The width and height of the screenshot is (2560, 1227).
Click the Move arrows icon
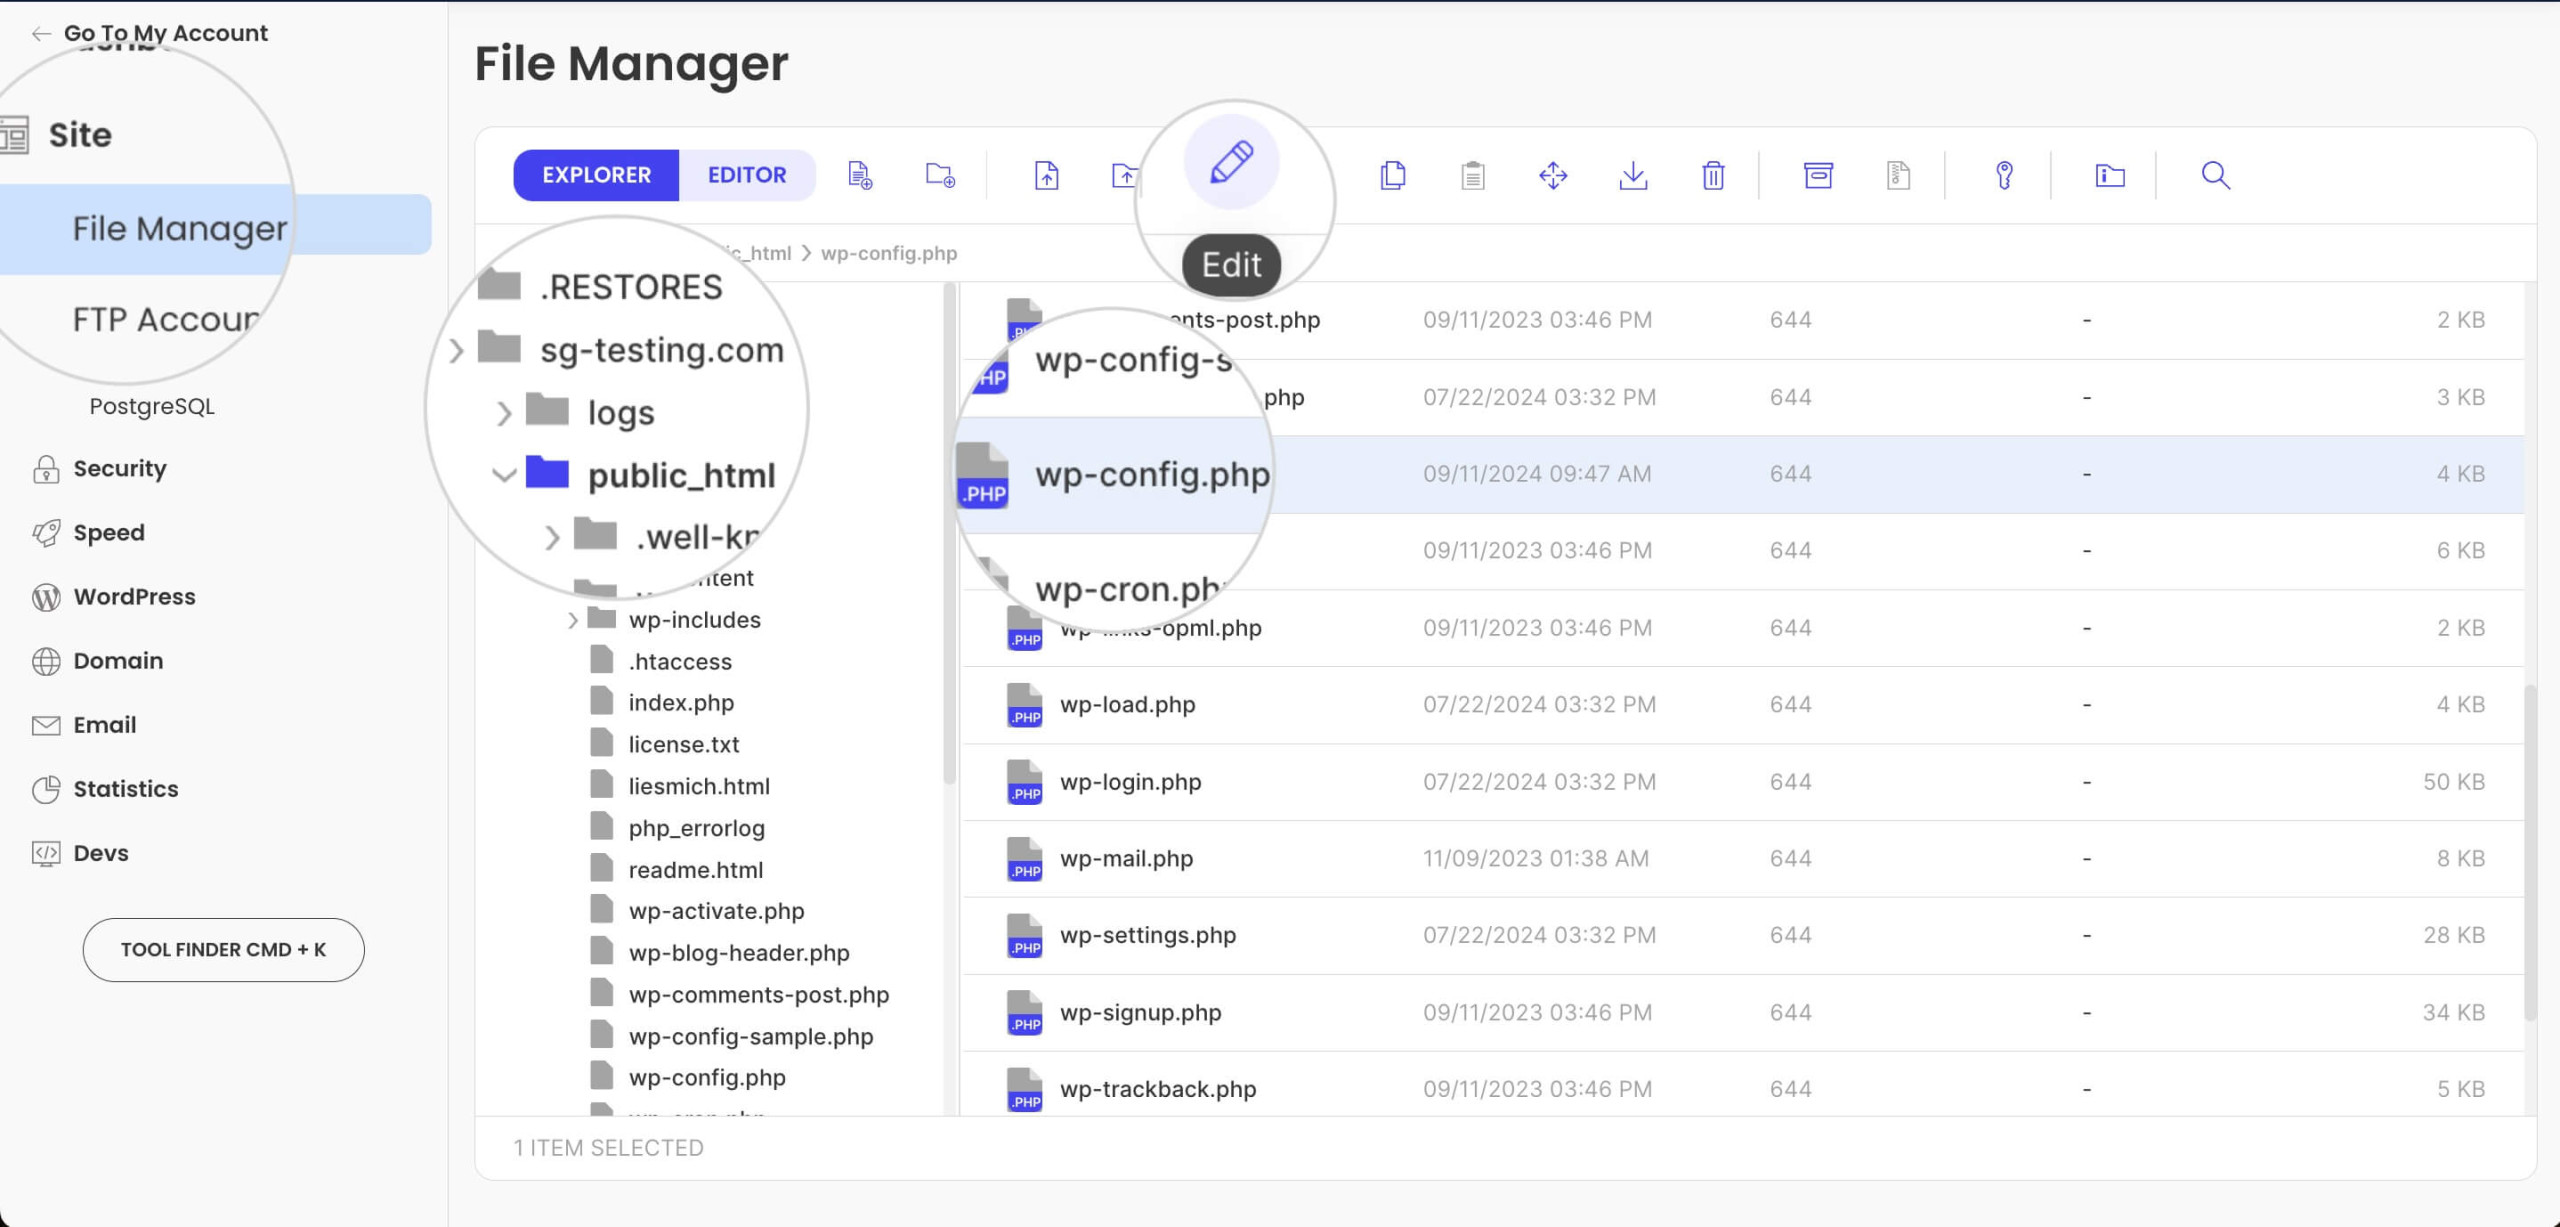pyautogui.click(x=1553, y=175)
